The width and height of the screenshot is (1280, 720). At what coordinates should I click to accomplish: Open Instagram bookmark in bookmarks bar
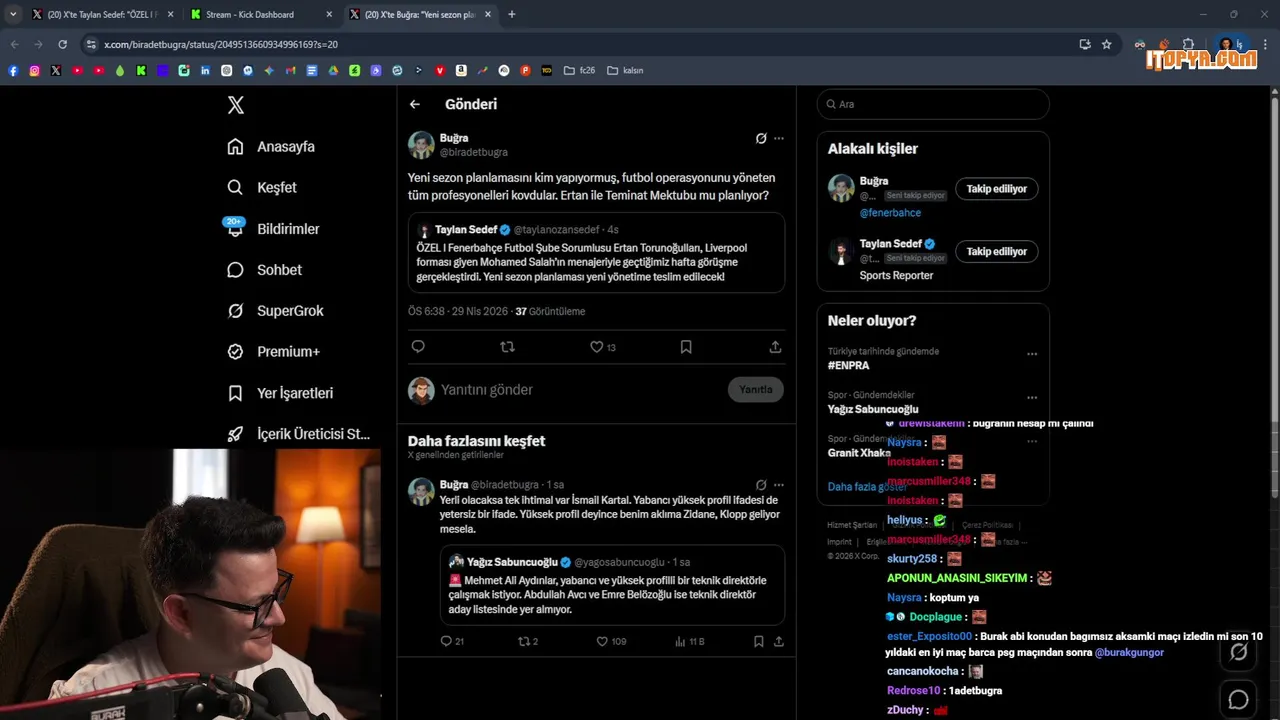(34, 70)
